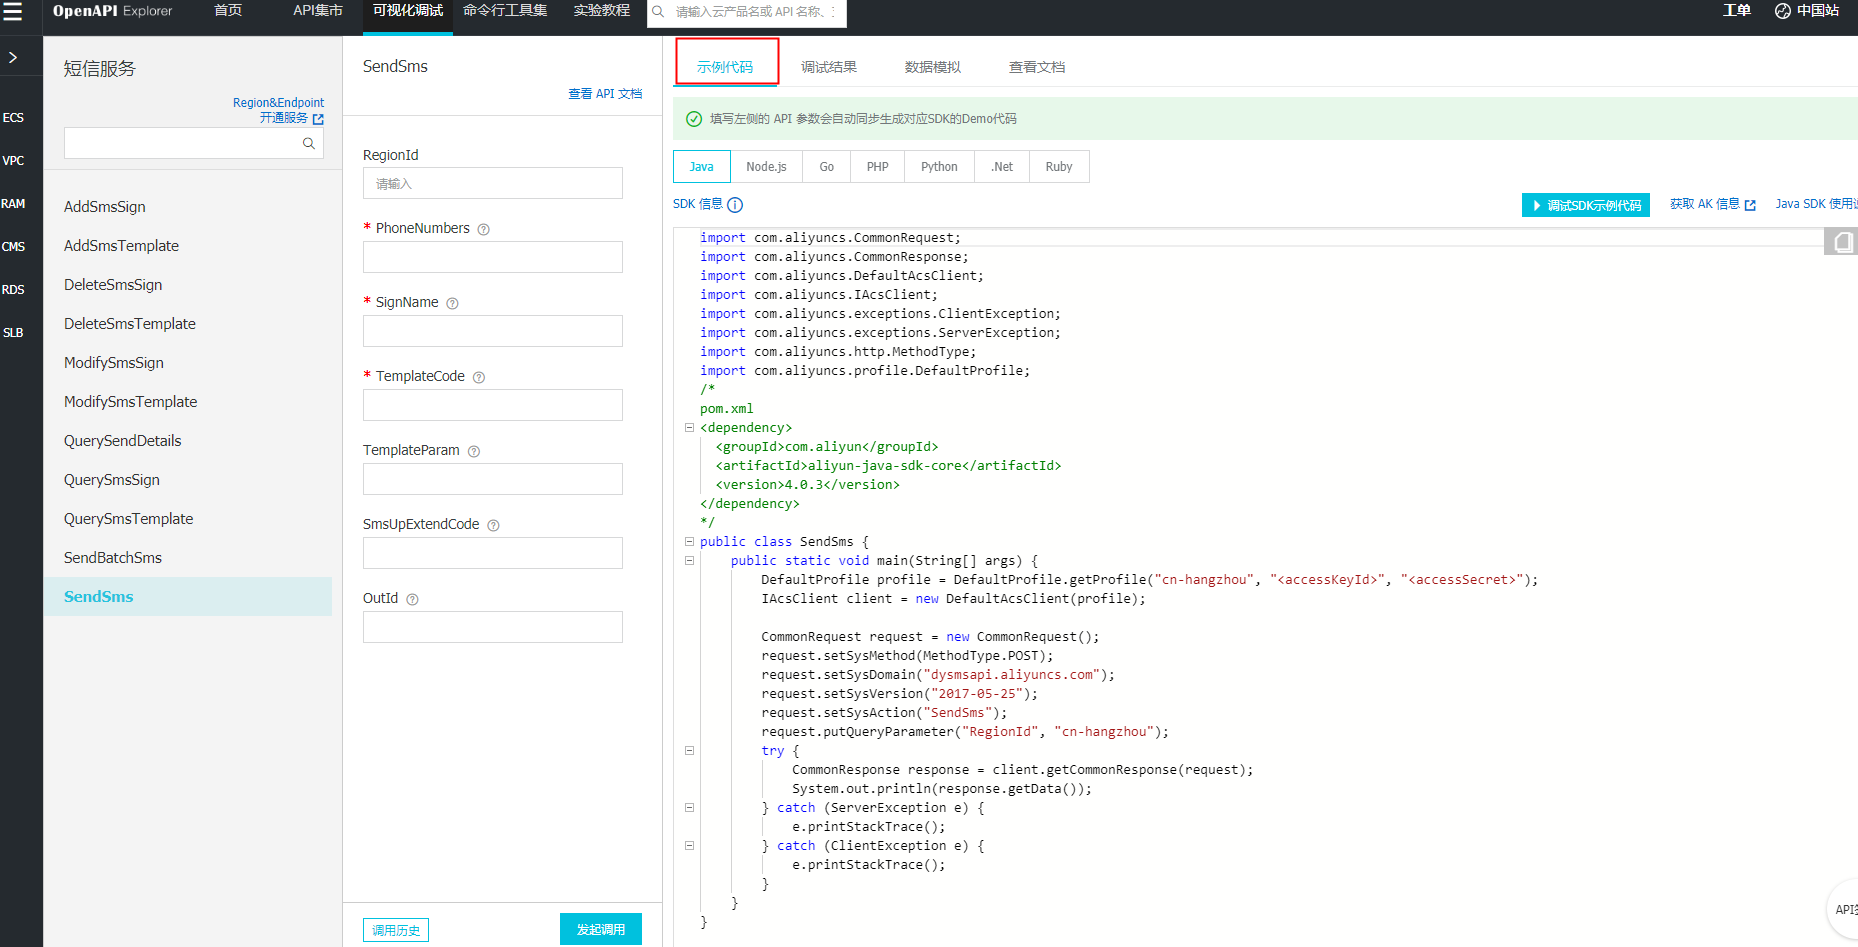This screenshot has height=947, width=1858.
Task: Open RDS in the product sidebar
Action: point(13,290)
